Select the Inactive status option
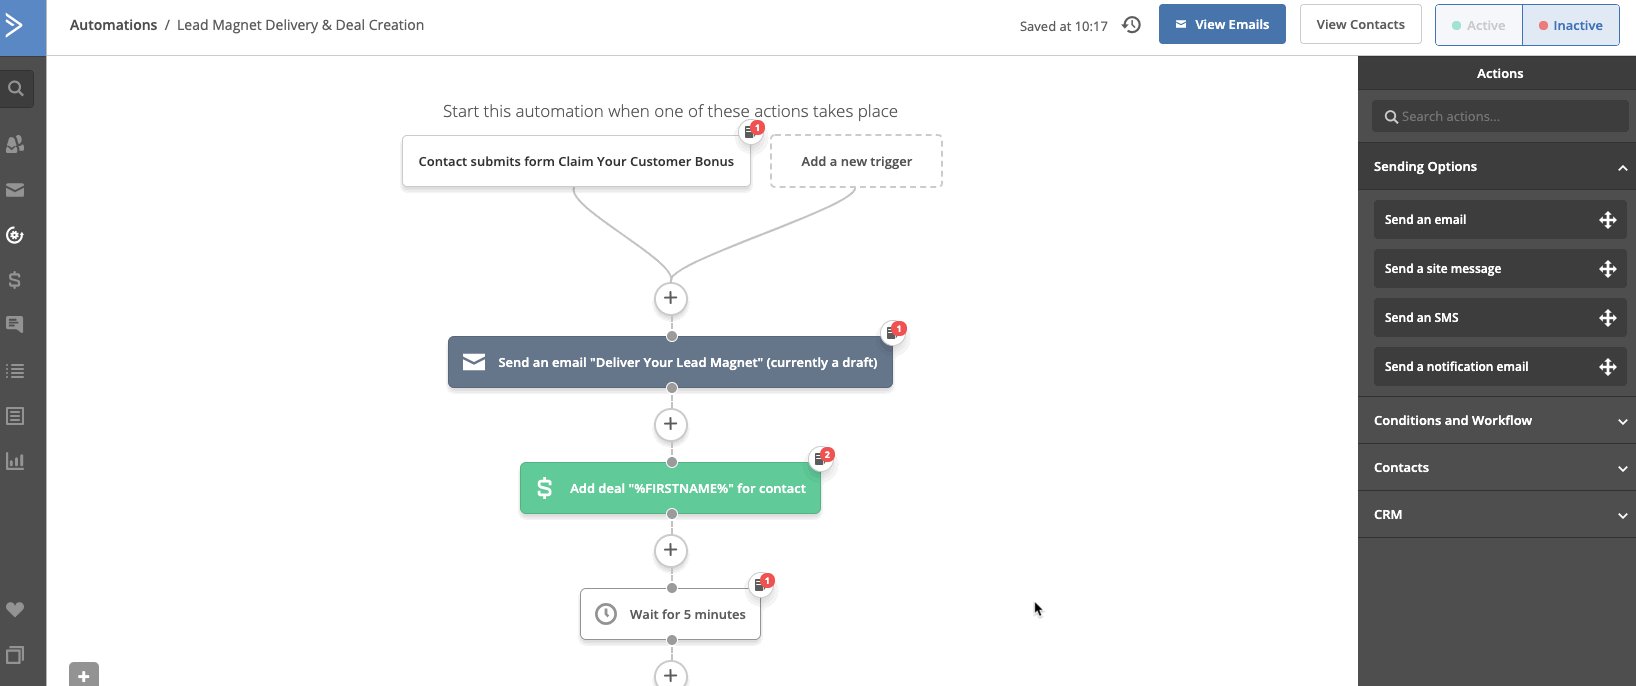 [1570, 24]
